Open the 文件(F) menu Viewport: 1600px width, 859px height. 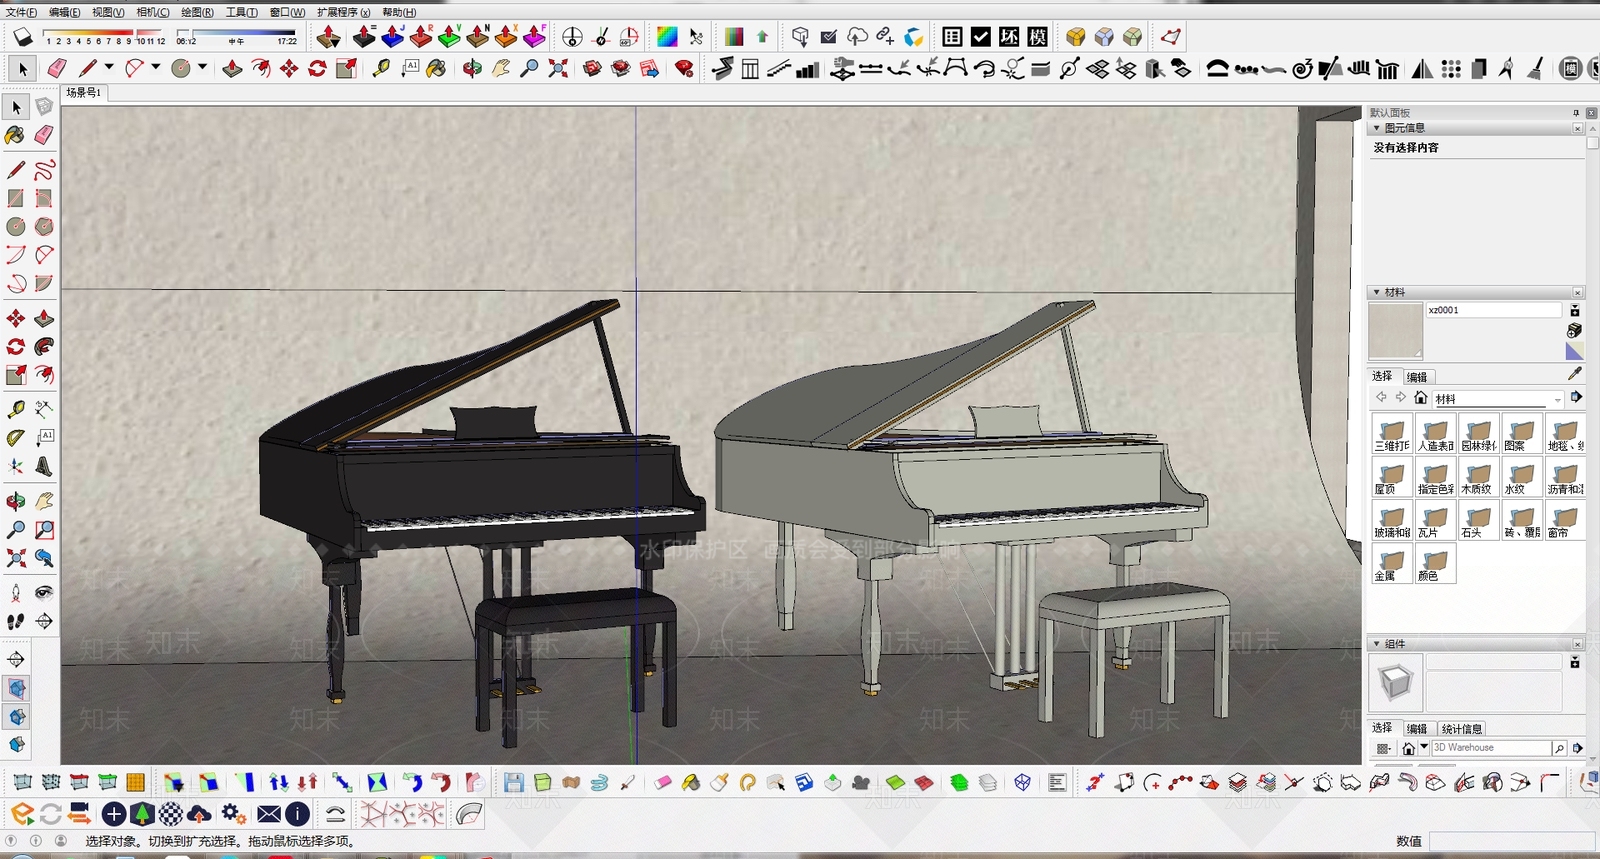coord(21,12)
